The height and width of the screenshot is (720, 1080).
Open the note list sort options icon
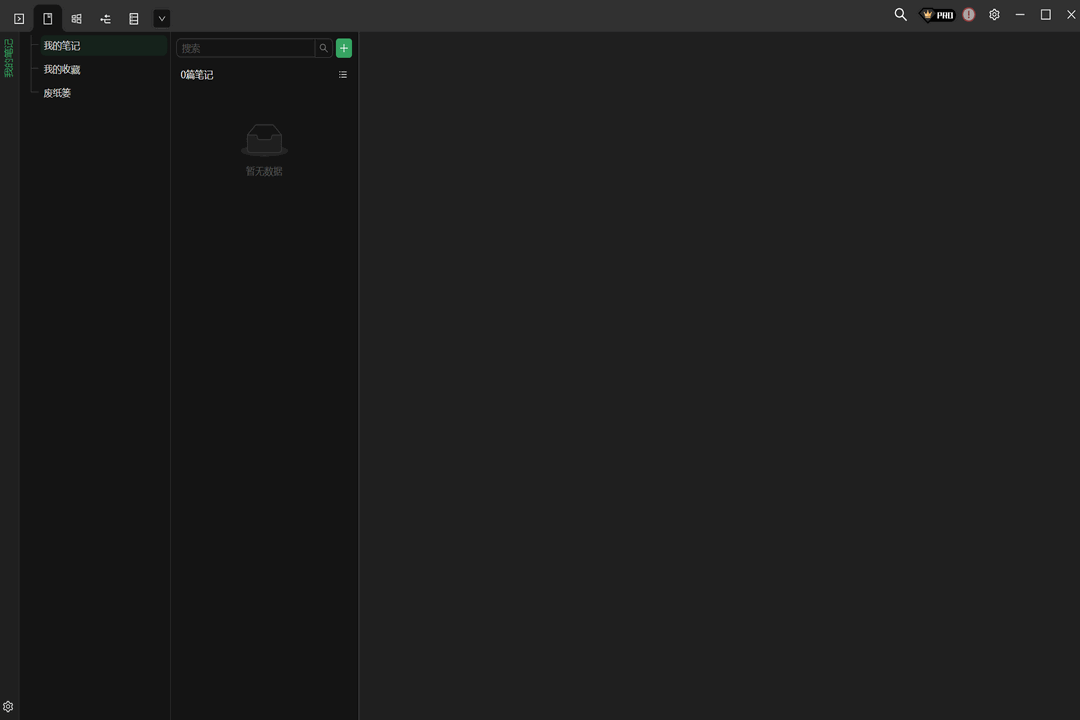(343, 75)
